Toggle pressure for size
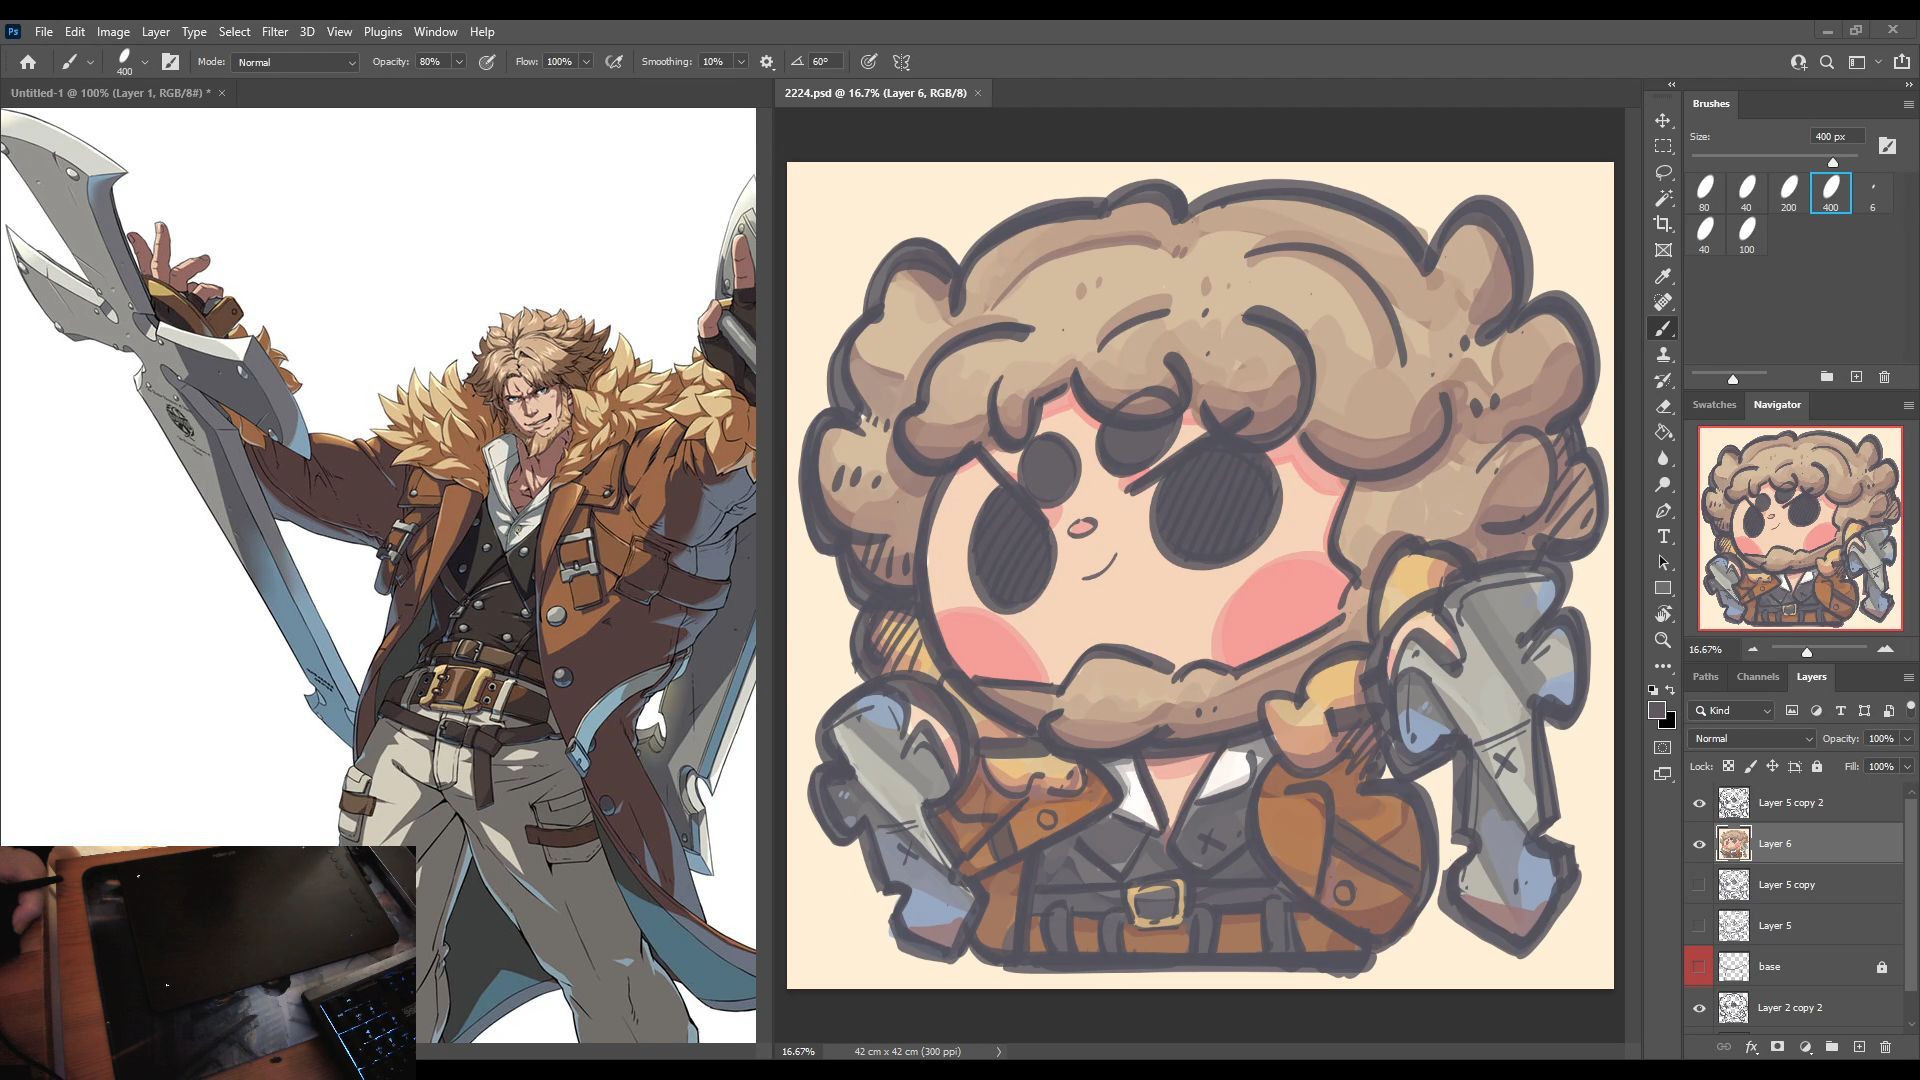The image size is (1920, 1080). click(x=869, y=62)
